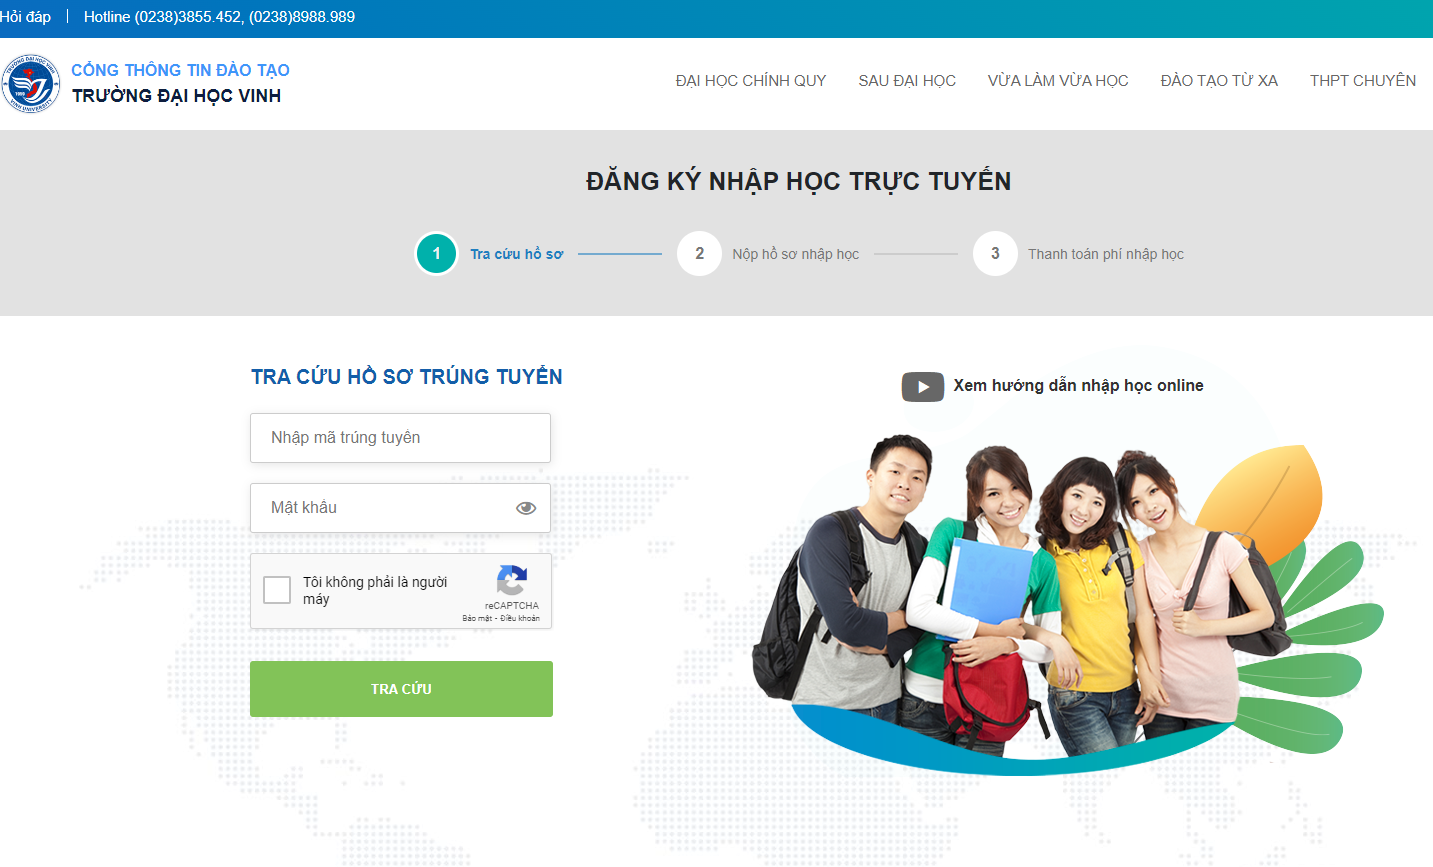Select step 3 circle 'Thanh toán phí nhập học'
The height and width of the screenshot is (867, 1433).
(x=995, y=254)
